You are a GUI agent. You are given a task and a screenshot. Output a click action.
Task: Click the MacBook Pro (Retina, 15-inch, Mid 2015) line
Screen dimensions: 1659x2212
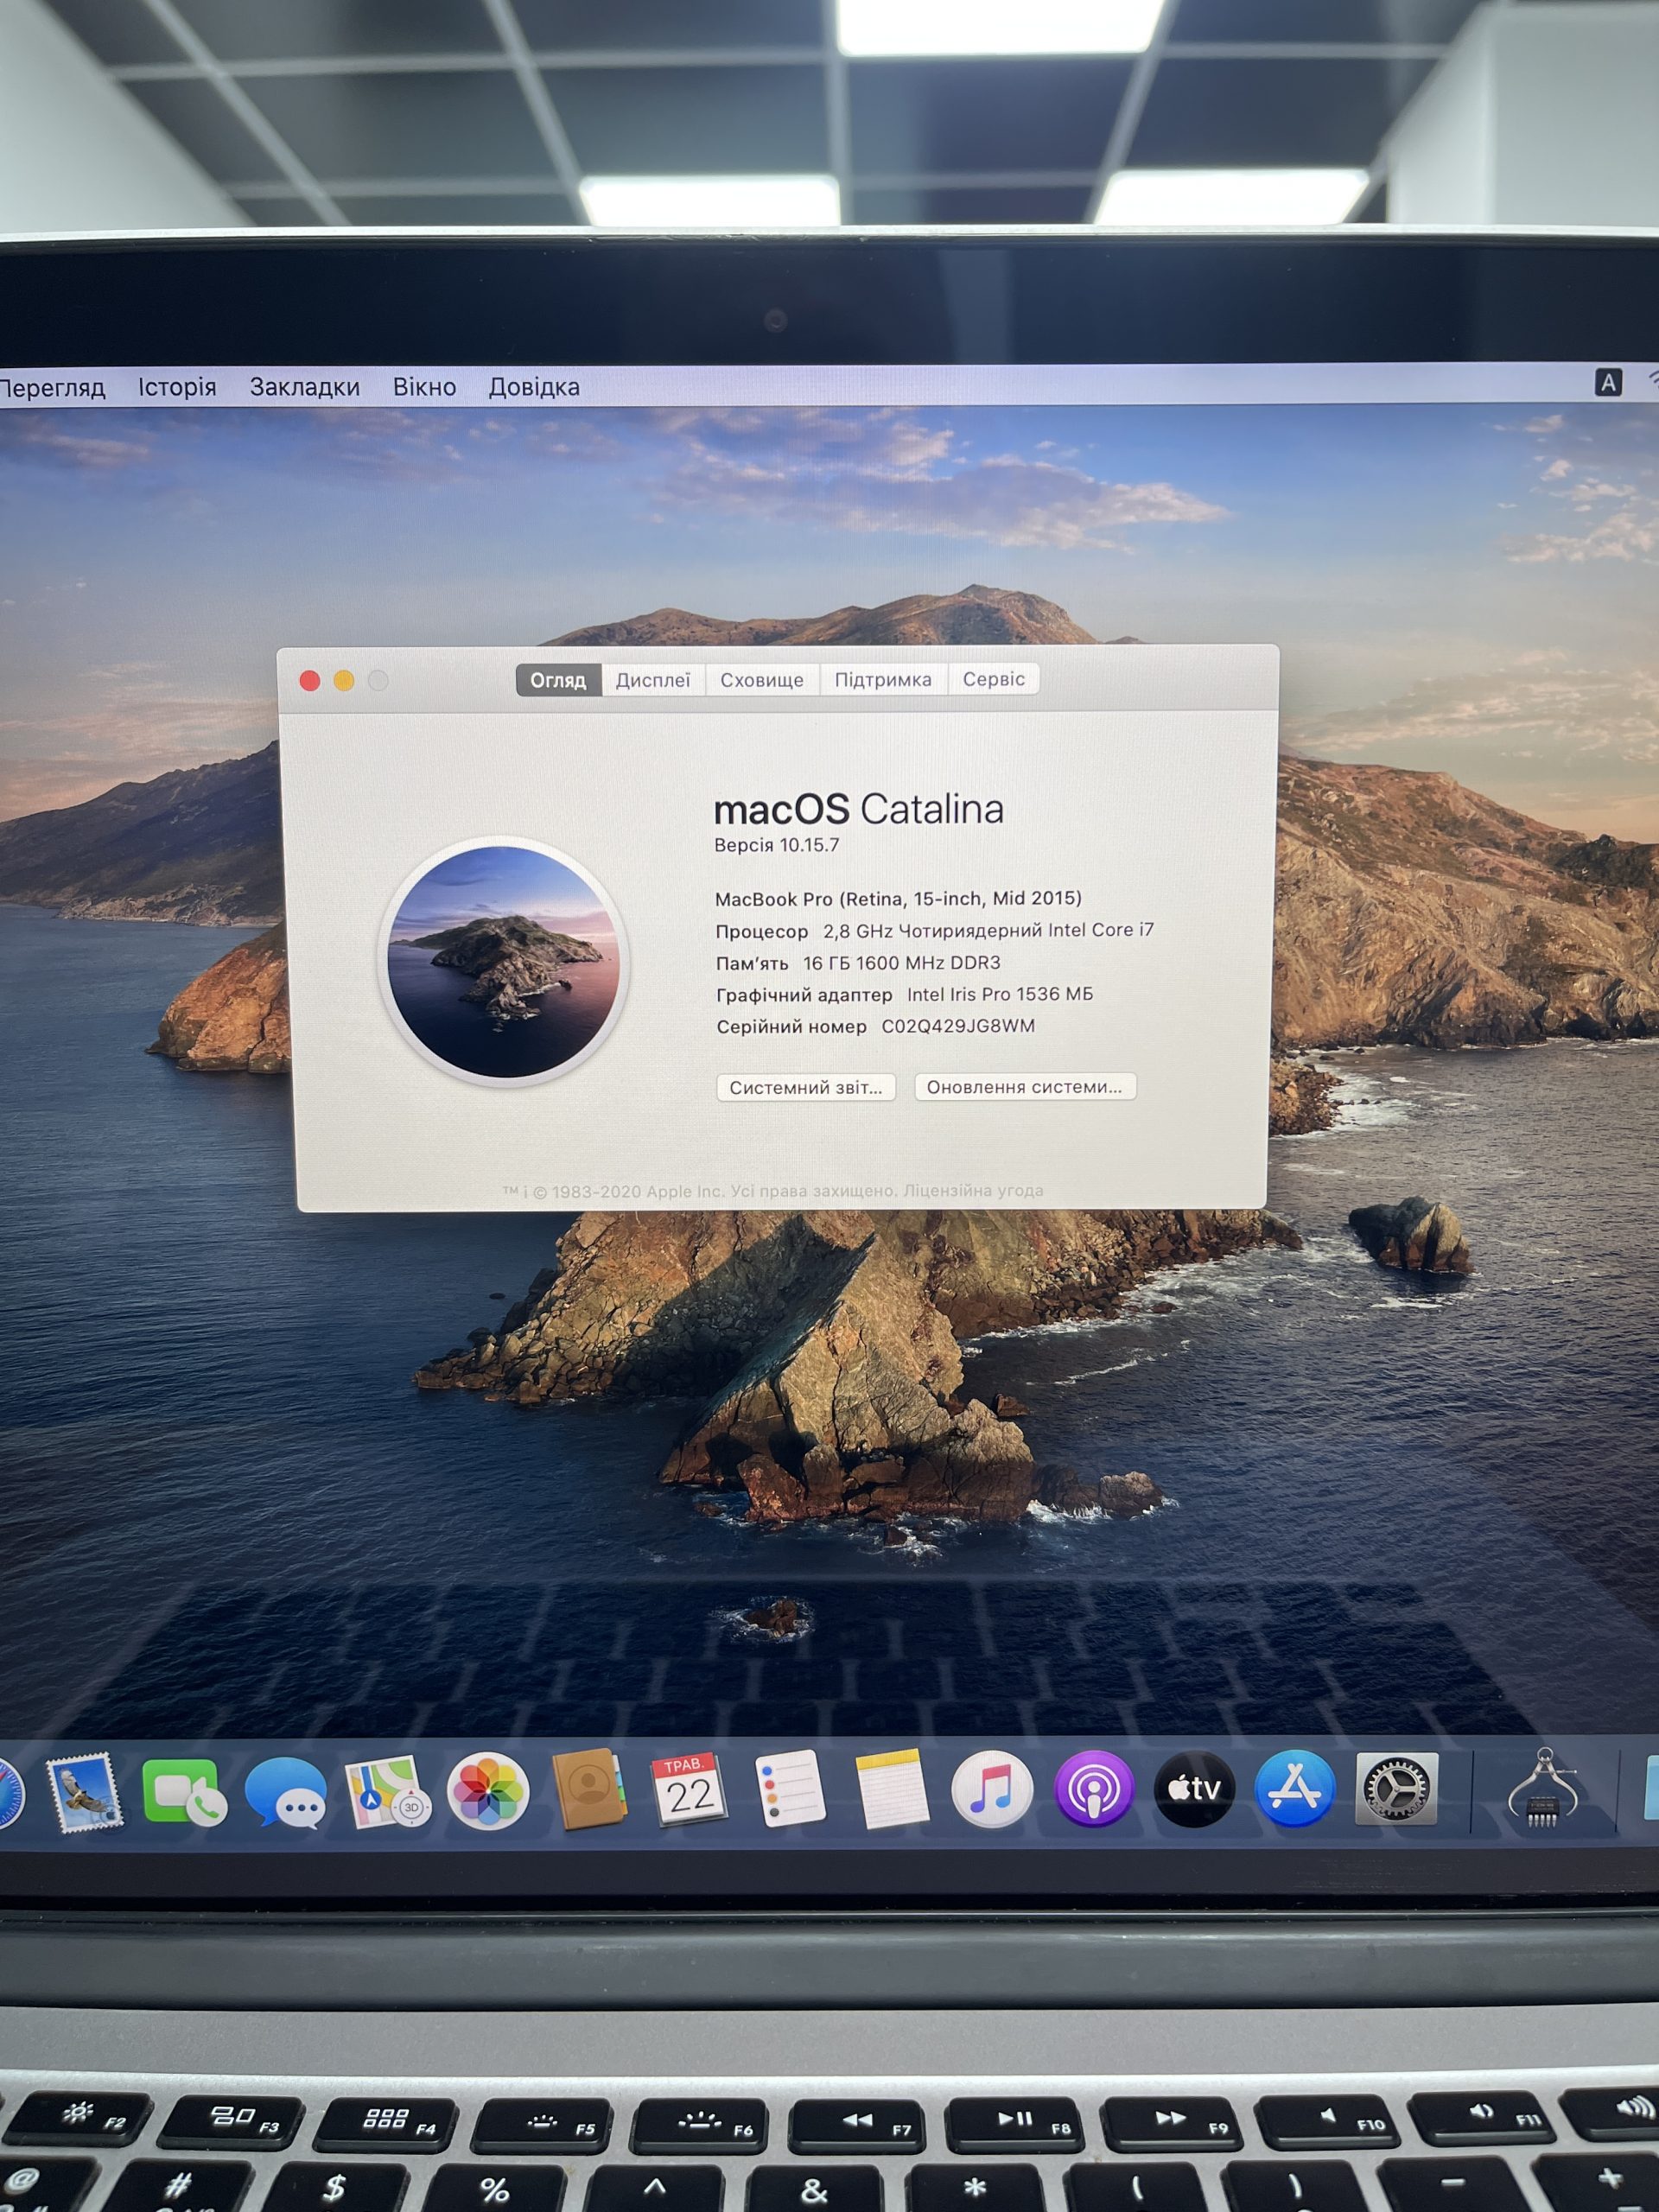tap(898, 898)
